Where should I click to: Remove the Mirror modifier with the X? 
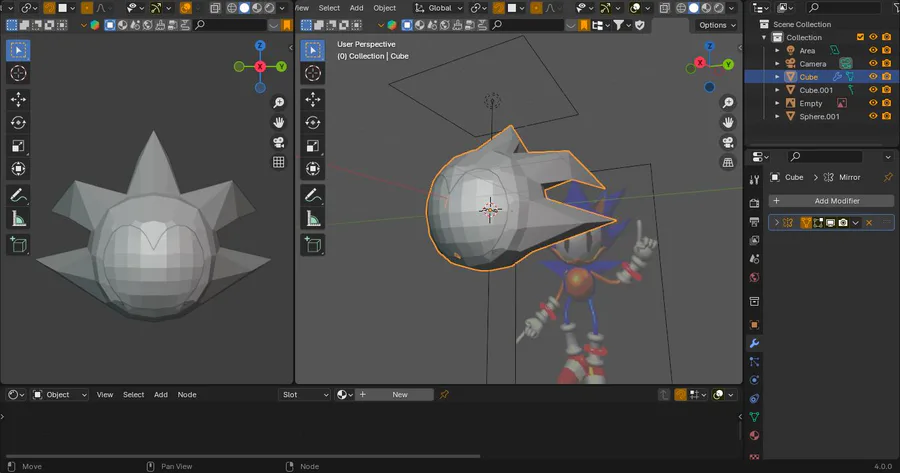coord(869,223)
